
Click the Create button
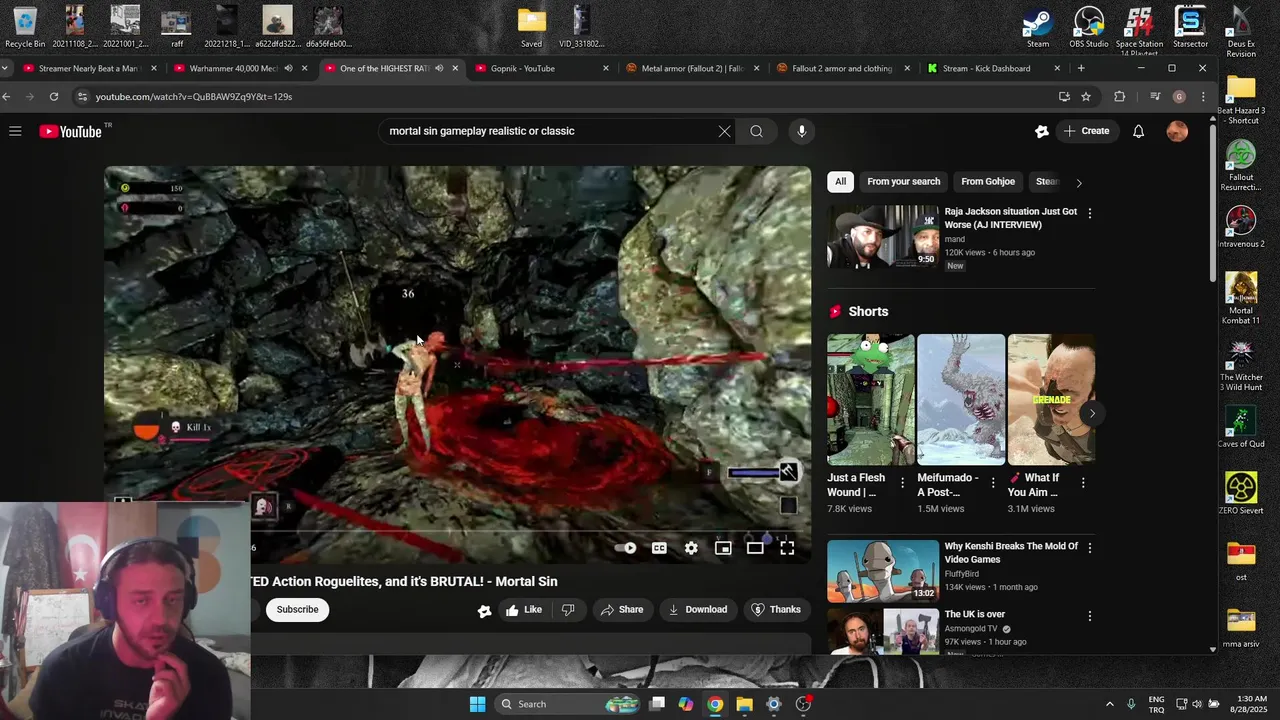pyautogui.click(x=1086, y=131)
